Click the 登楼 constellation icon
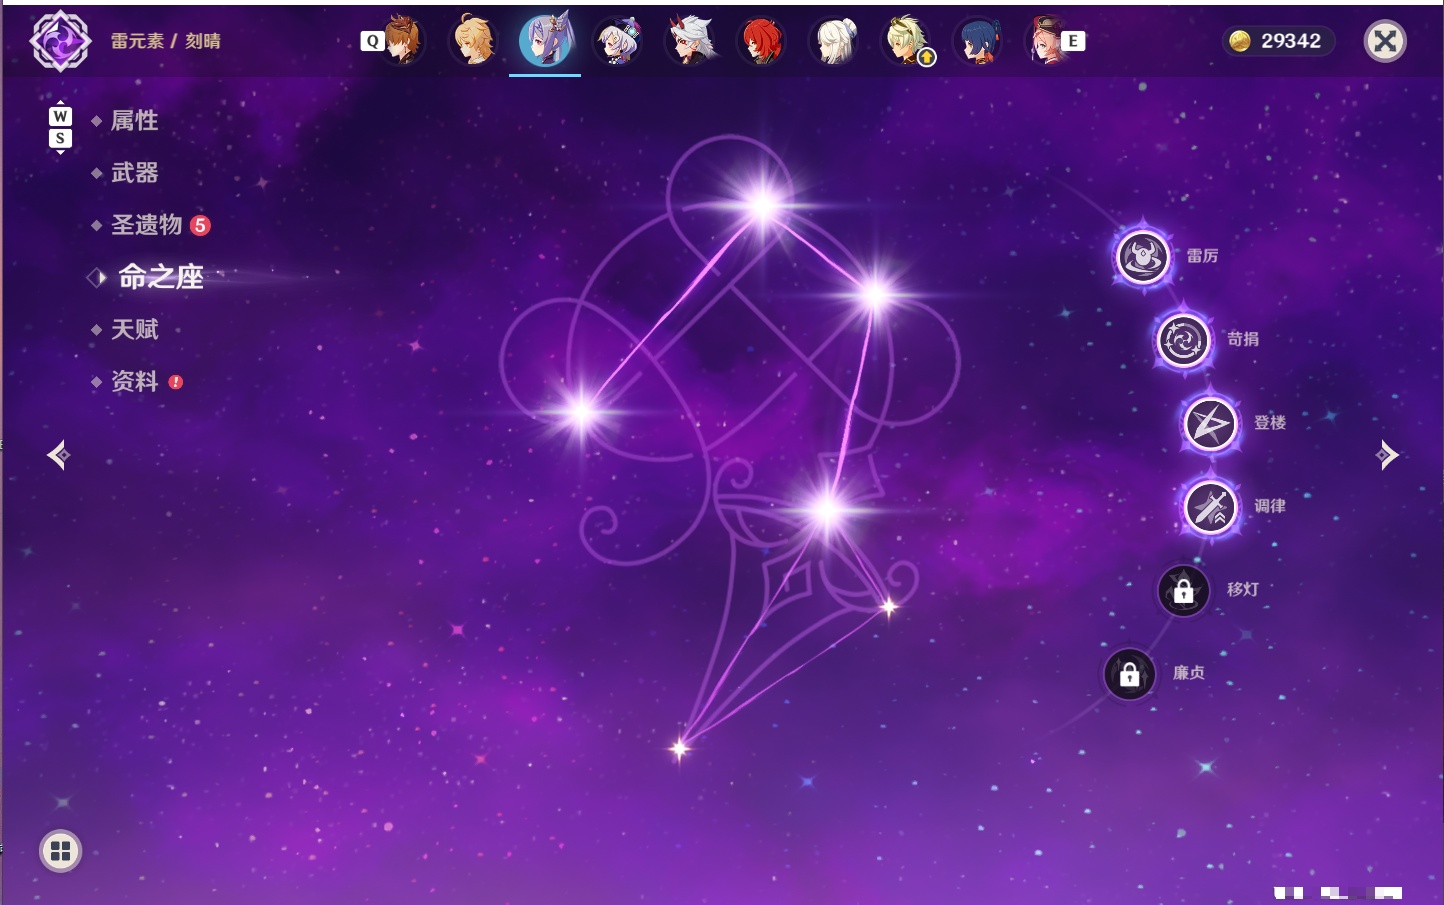Screen dimensions: 1444x905 1211,424
